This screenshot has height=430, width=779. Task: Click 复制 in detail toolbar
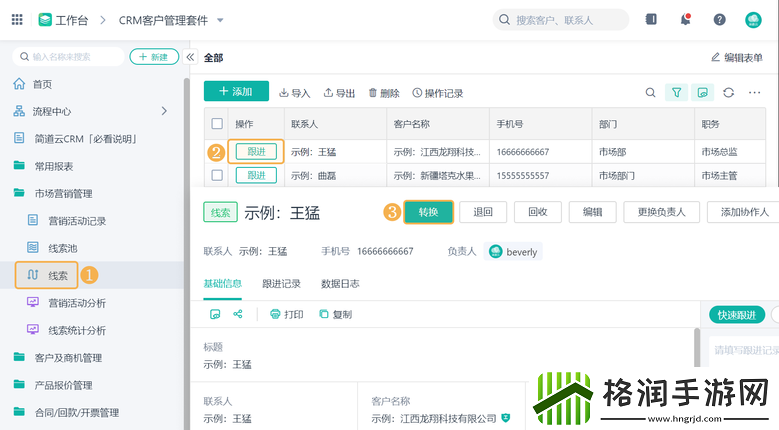point(335,314)
